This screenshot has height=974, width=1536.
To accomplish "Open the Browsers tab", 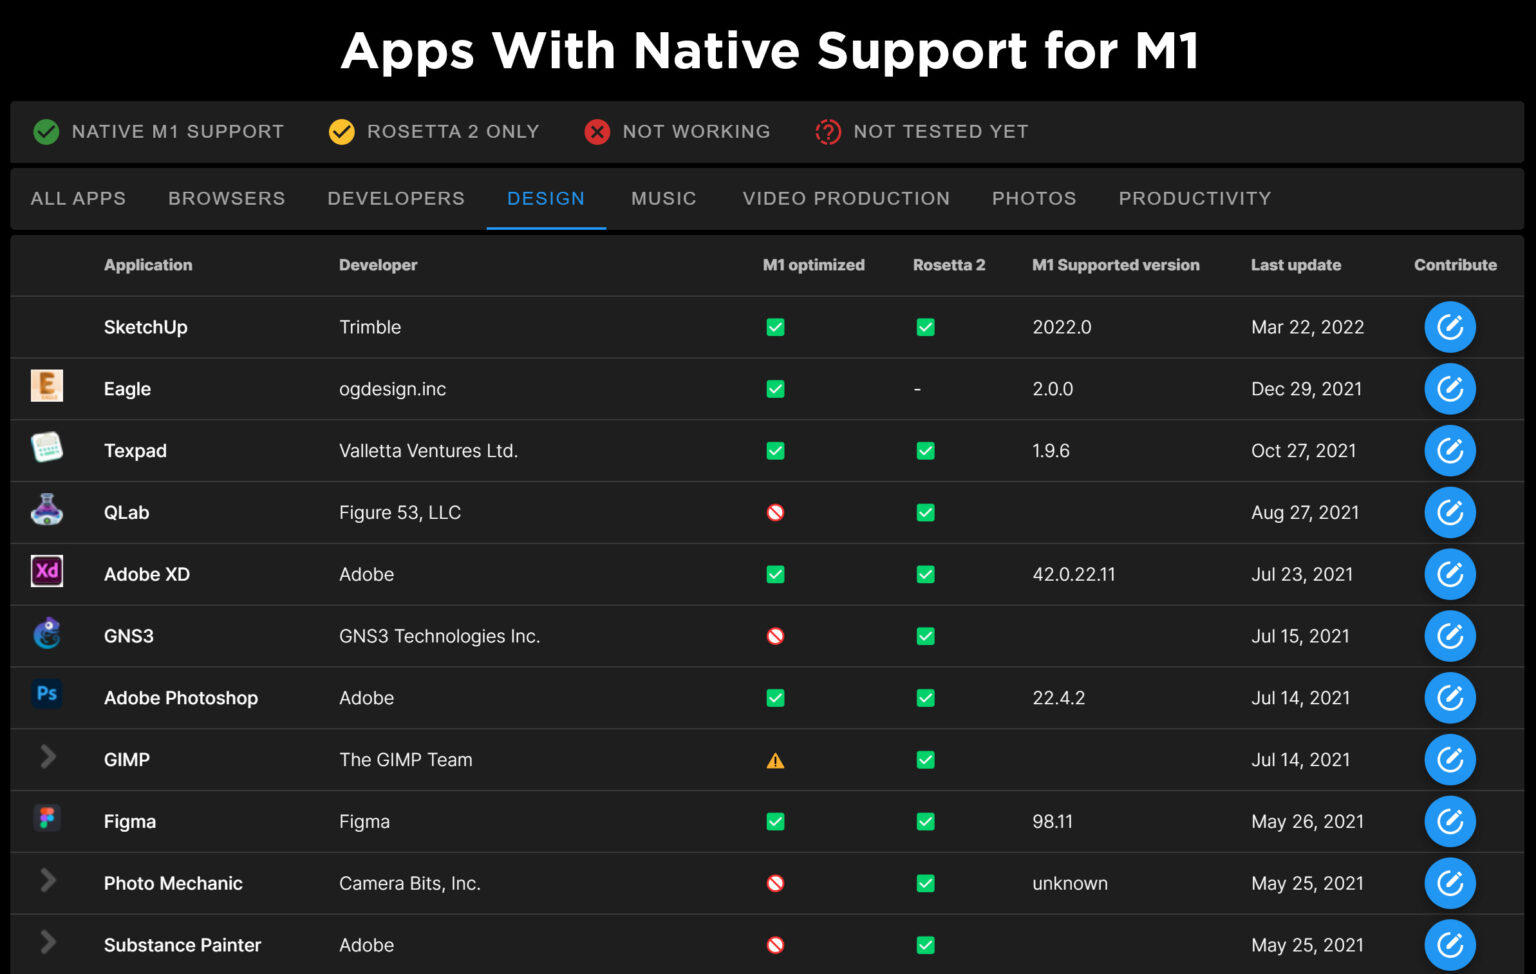I will [x=226, y=198].
